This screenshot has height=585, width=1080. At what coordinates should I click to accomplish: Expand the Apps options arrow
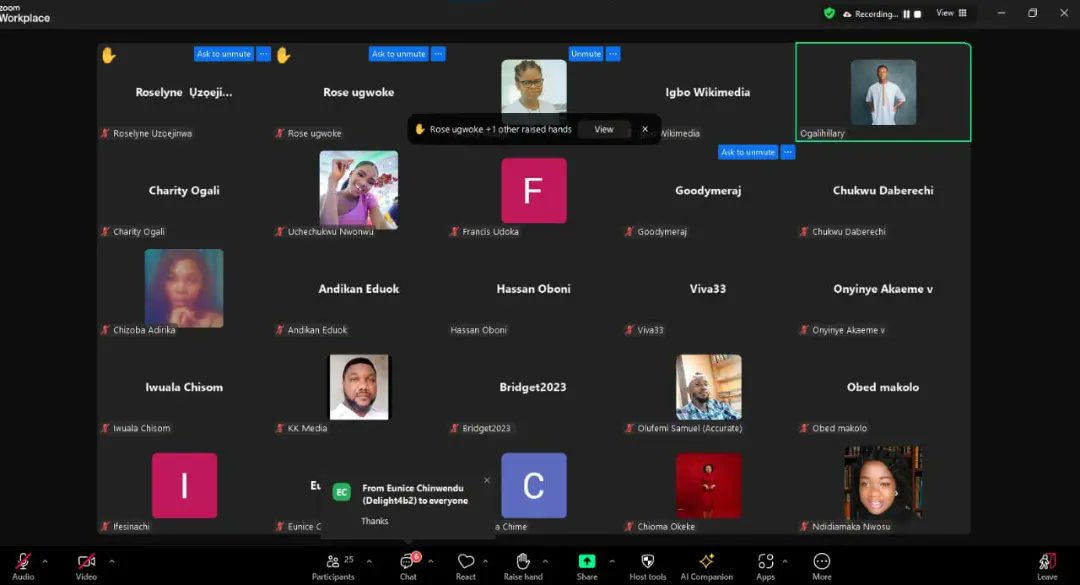point(785,561)
